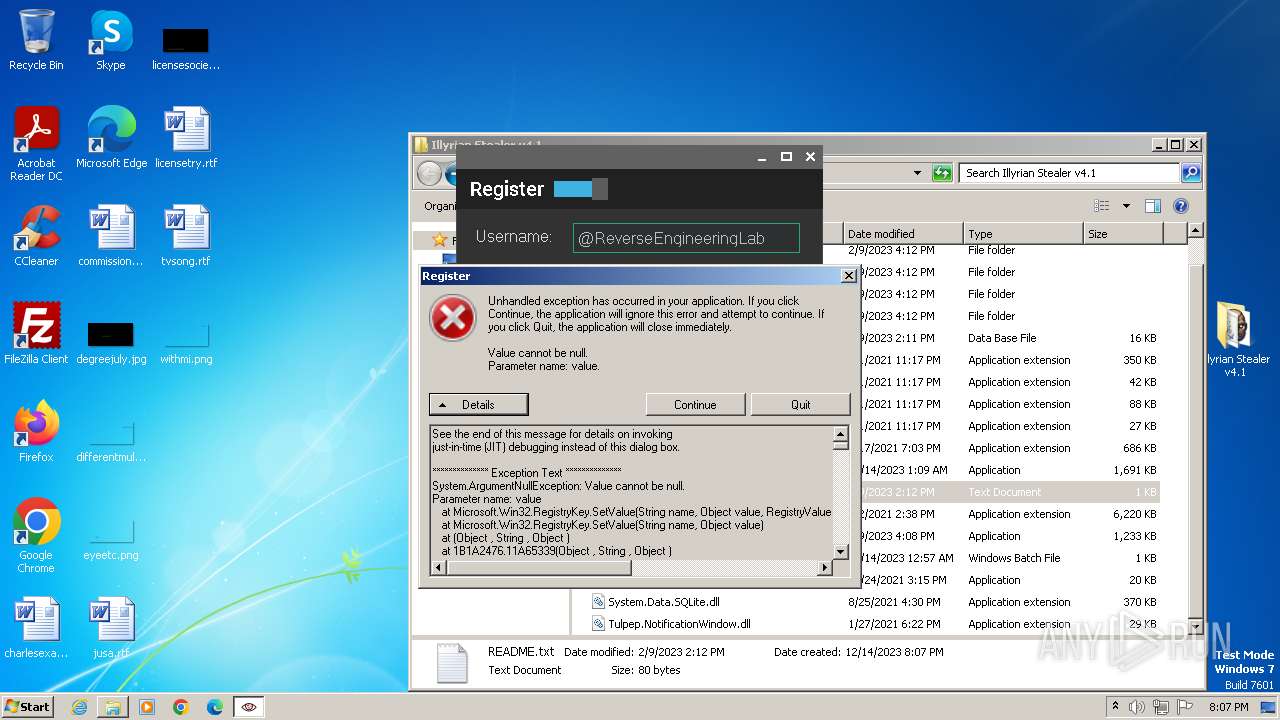The height and width of the screenshot is (720, 1280).
Task: Select jusa.rtf desktop file
Action: click(x=111, y=627)
